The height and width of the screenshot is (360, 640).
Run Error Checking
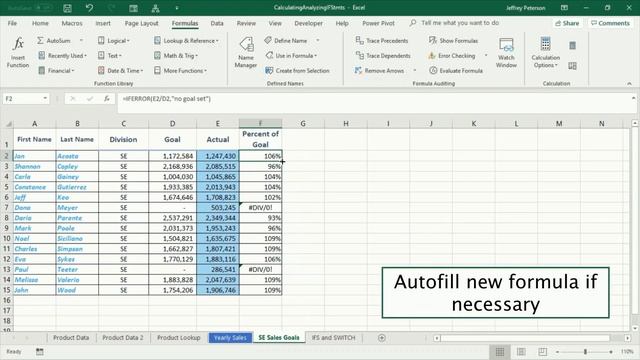tap(452, 56)
